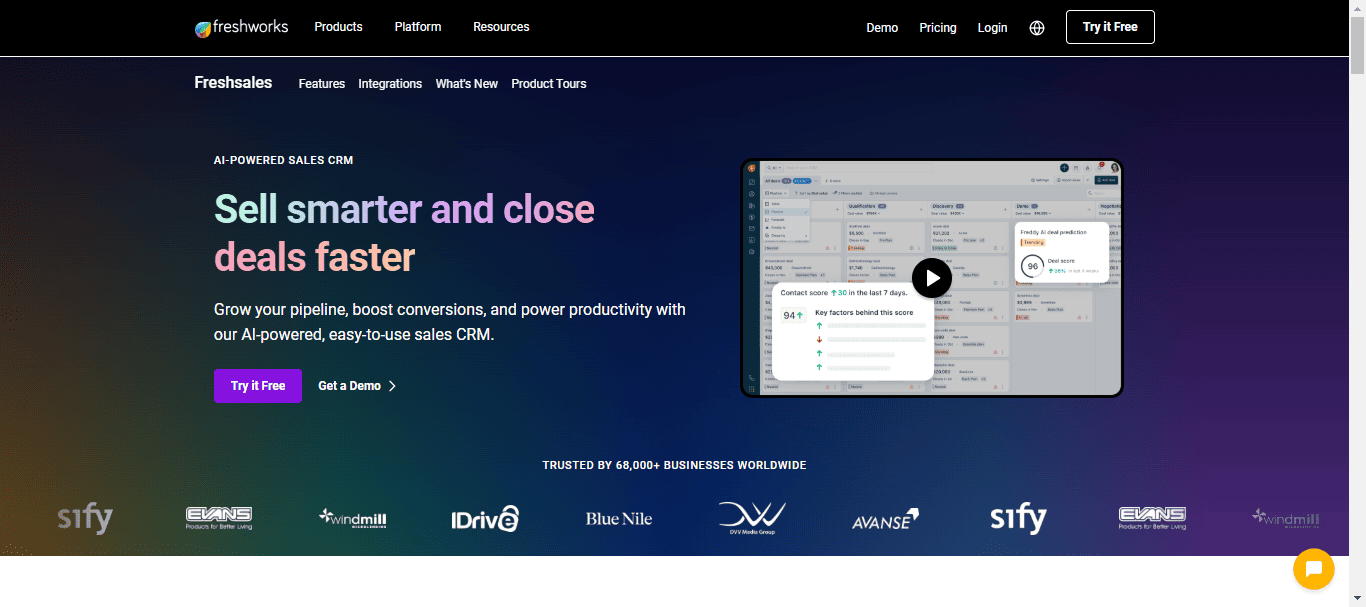Click the Freshworks logo
Image resolution: width=1366 pixels, height=607 pixels.
[x=241, y=27]
